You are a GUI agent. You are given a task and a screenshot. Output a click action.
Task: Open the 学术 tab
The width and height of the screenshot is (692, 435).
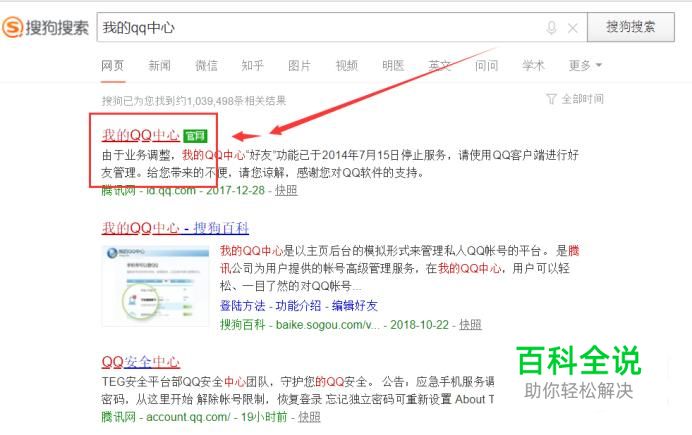tap(533, 66)
